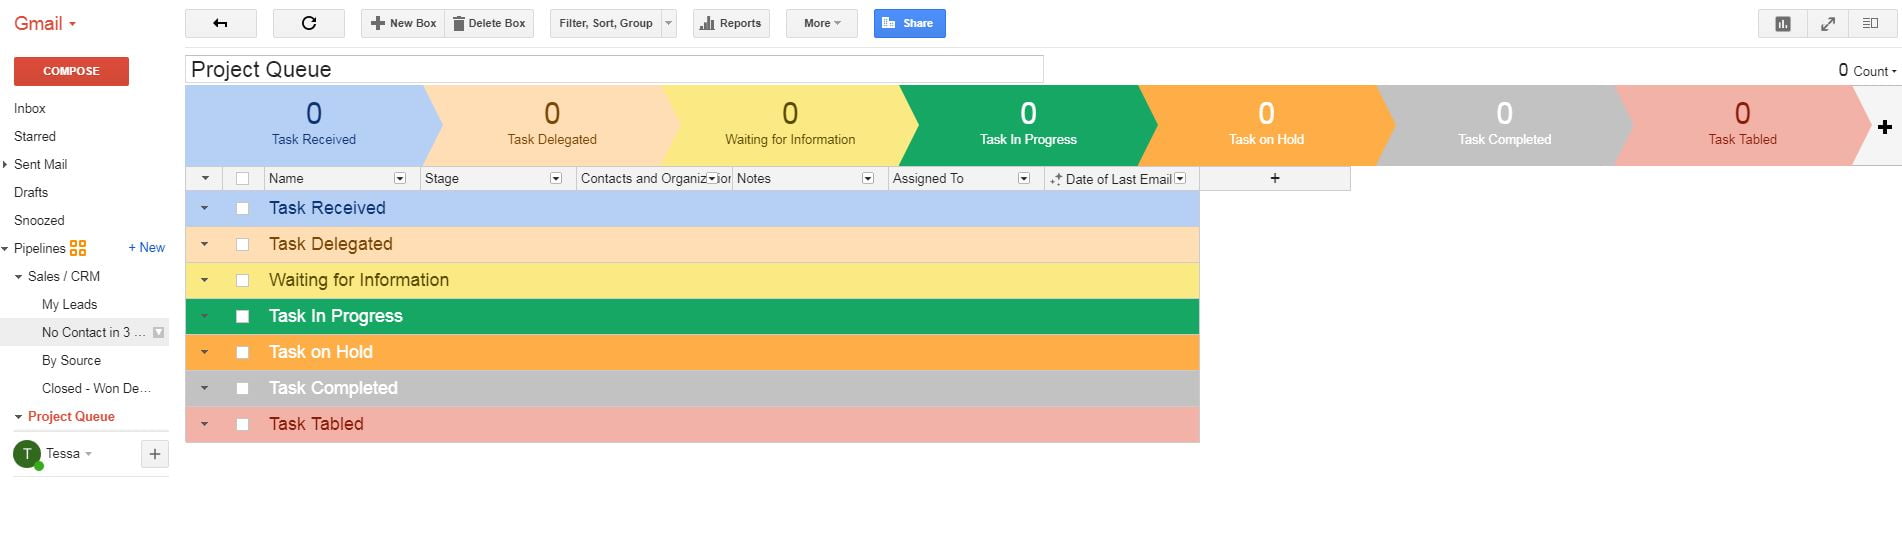Click the magic column icon beside Date of Last Email
Viewport: 1902px width, 544px height.
point(1056,179)
